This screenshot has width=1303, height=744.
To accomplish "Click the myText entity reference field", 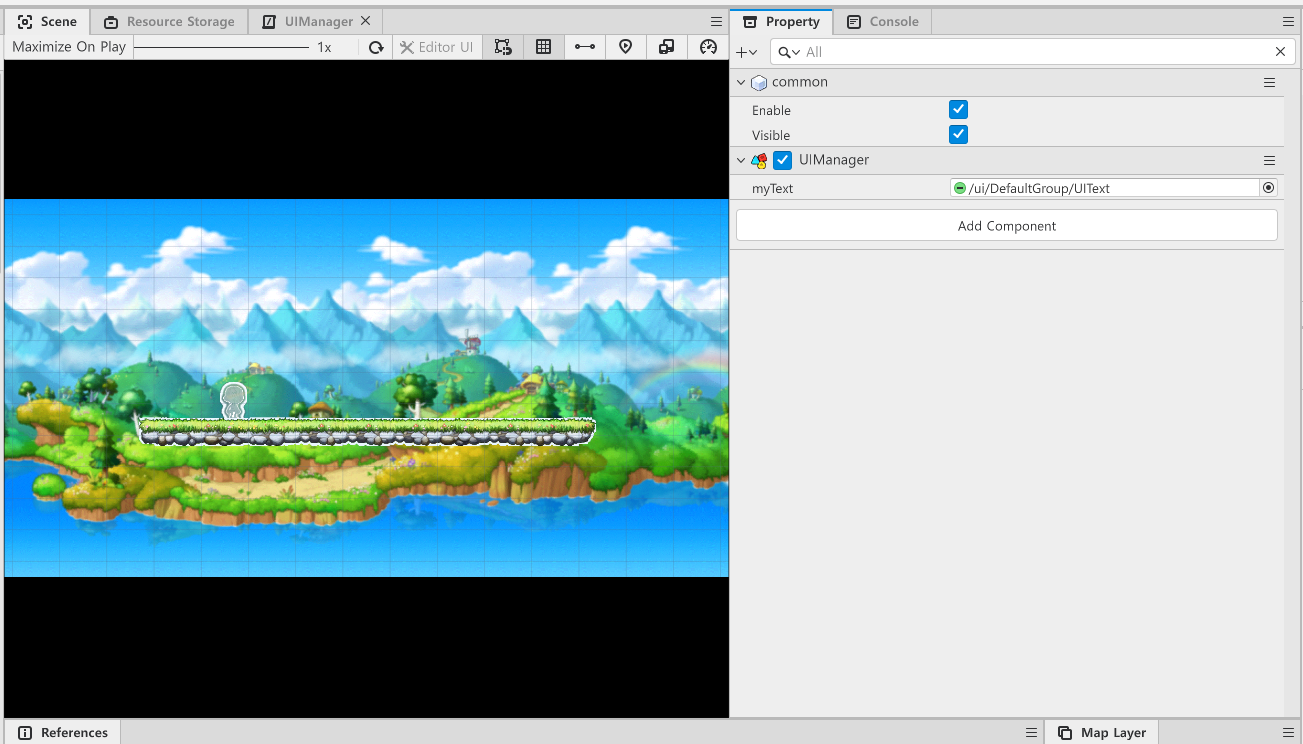I will [x=1104, y=188].
